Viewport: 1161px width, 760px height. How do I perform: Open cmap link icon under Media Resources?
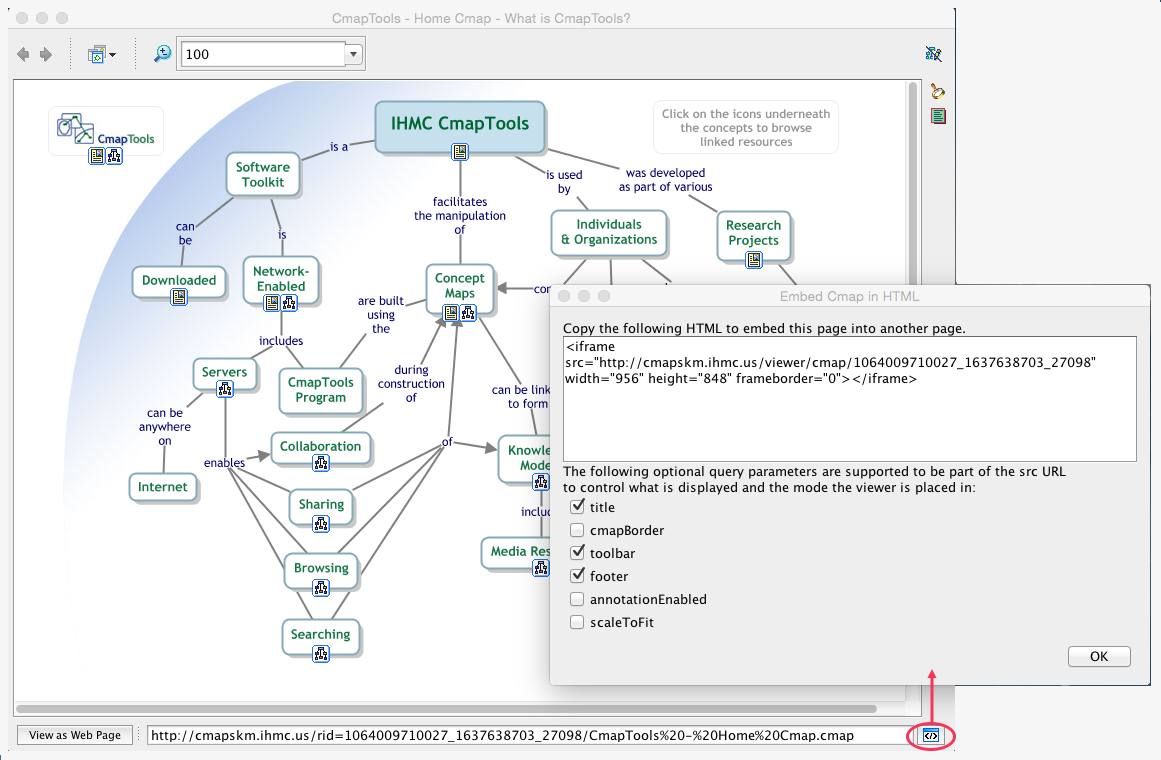point(541,568)
